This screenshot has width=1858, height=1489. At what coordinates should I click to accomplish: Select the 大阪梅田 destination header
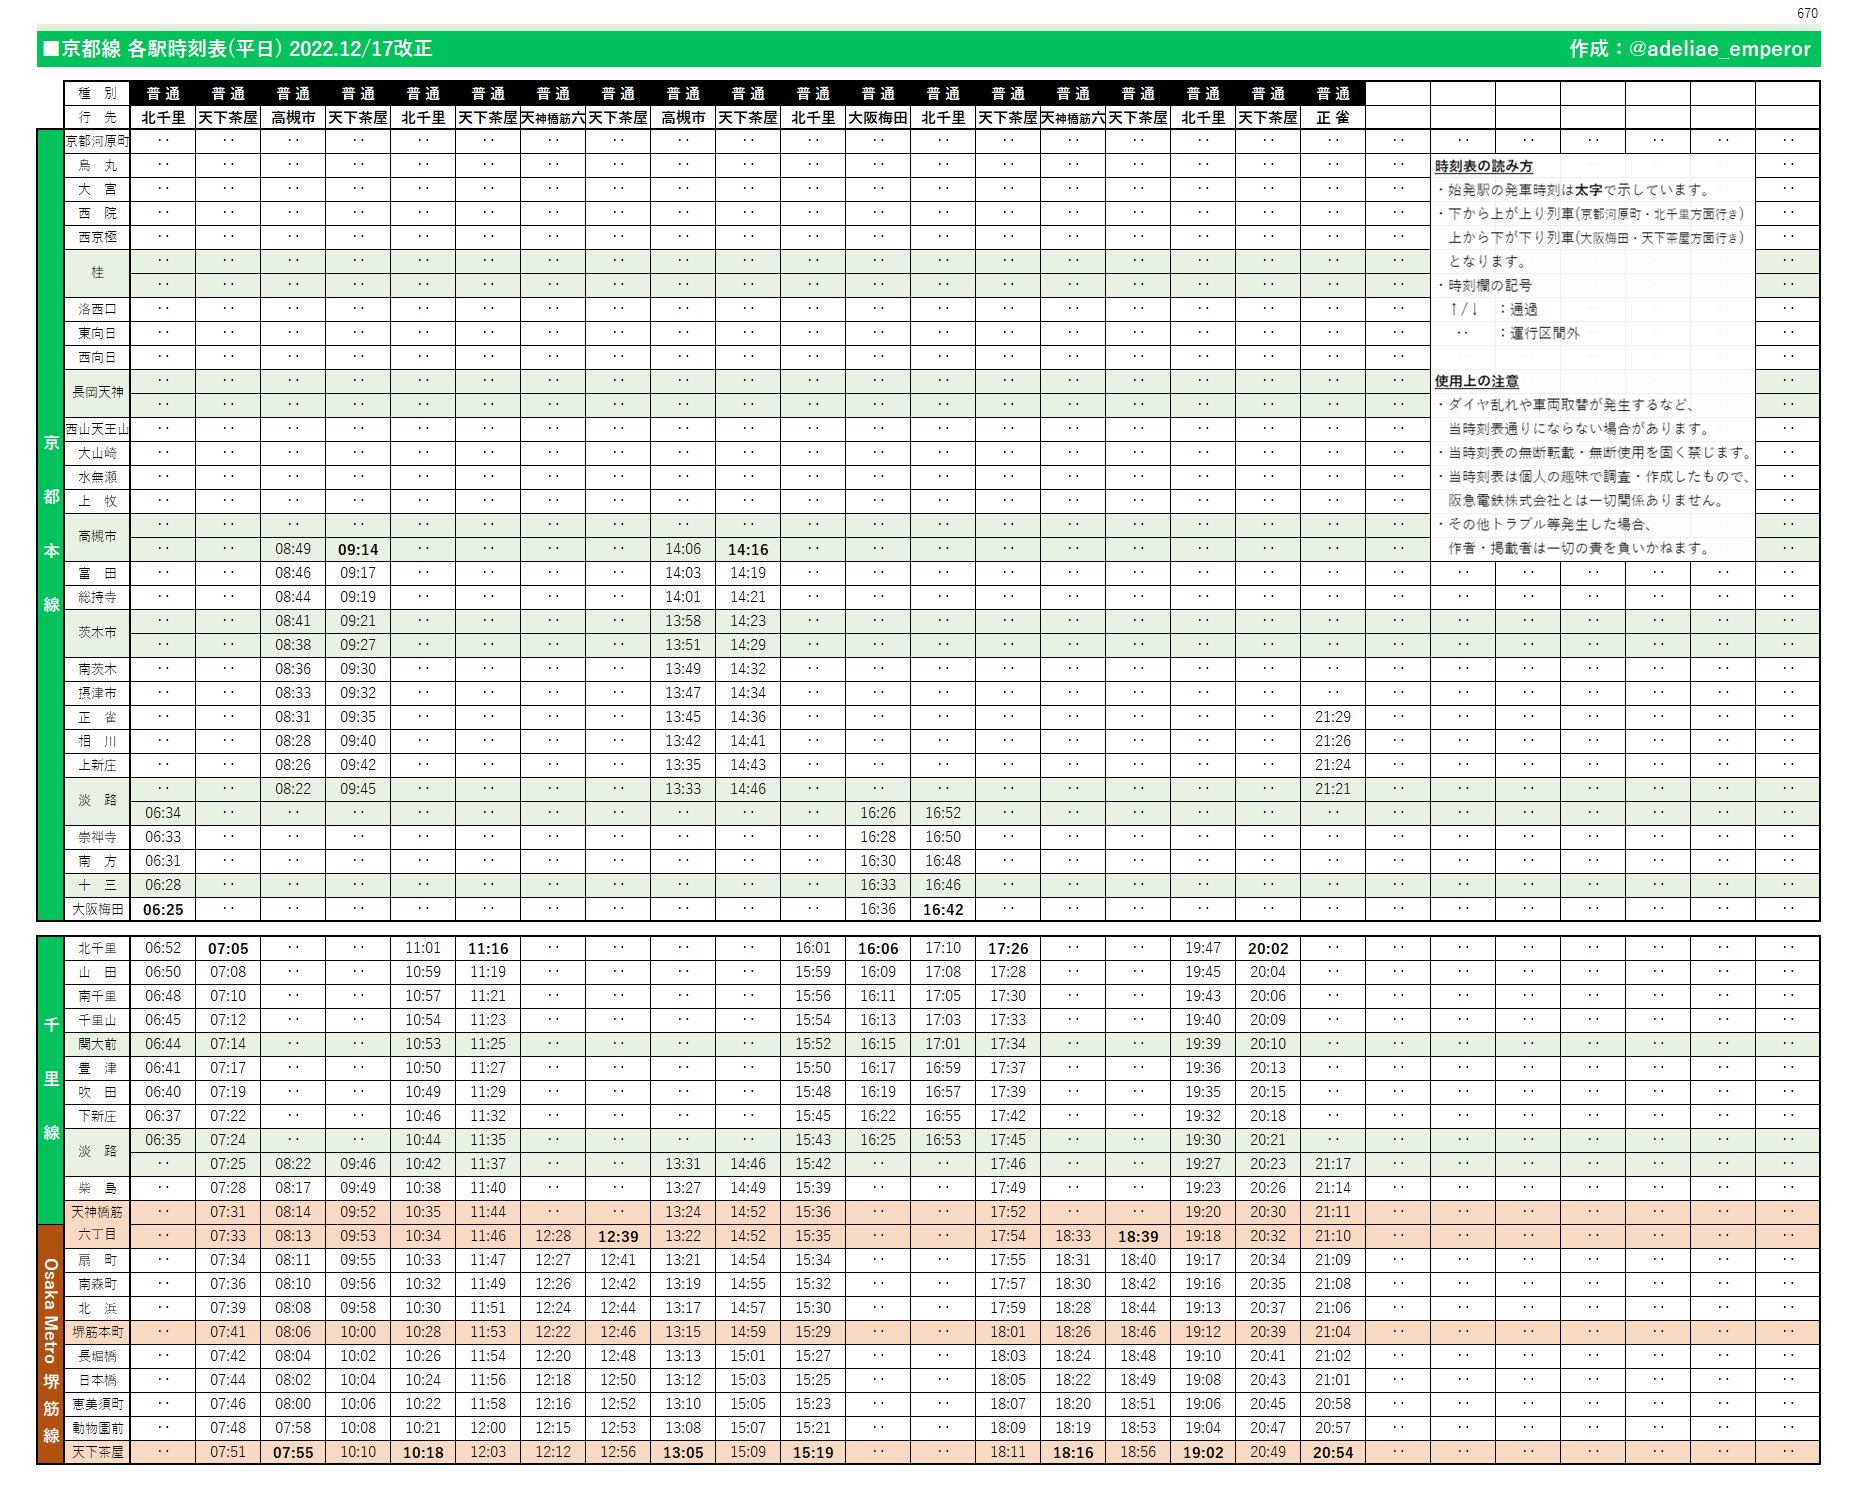878,117
